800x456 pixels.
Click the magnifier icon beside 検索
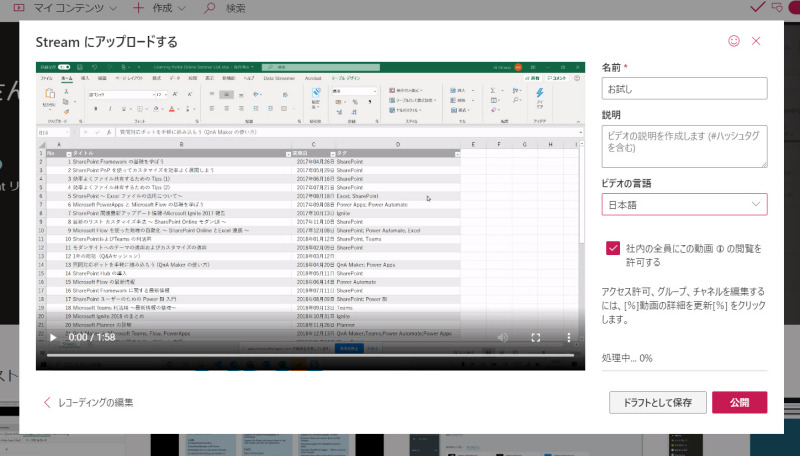pyautogui.click(x=209, y=8)
